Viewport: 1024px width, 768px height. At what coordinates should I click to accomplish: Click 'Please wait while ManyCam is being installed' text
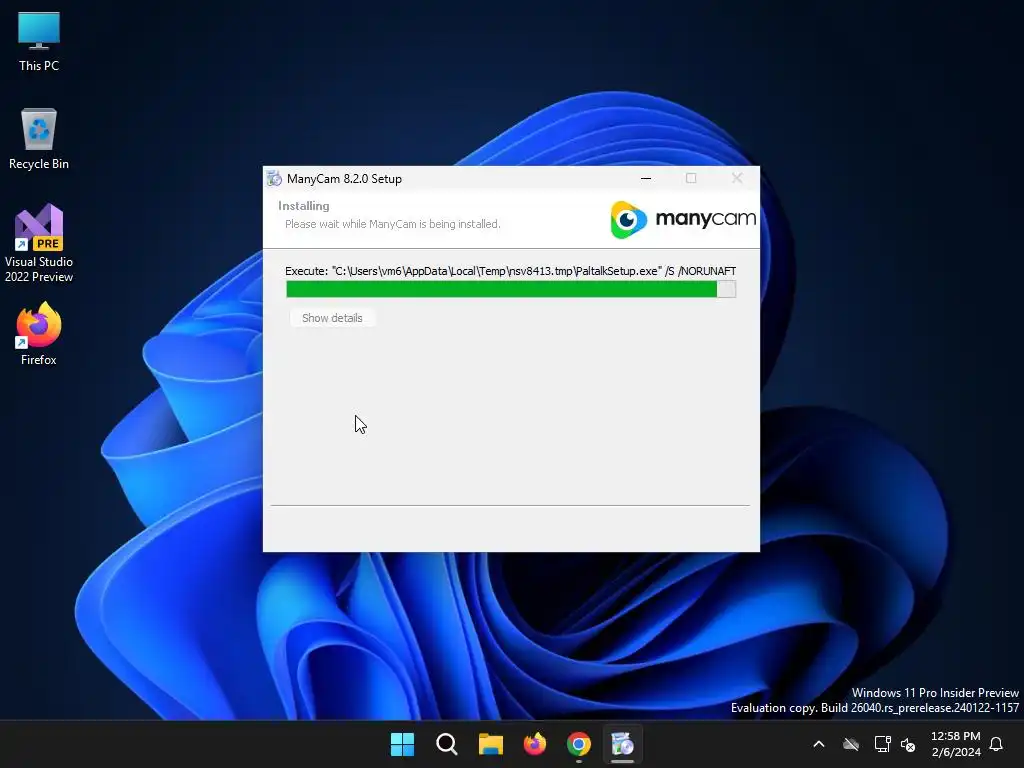[392, 224]
